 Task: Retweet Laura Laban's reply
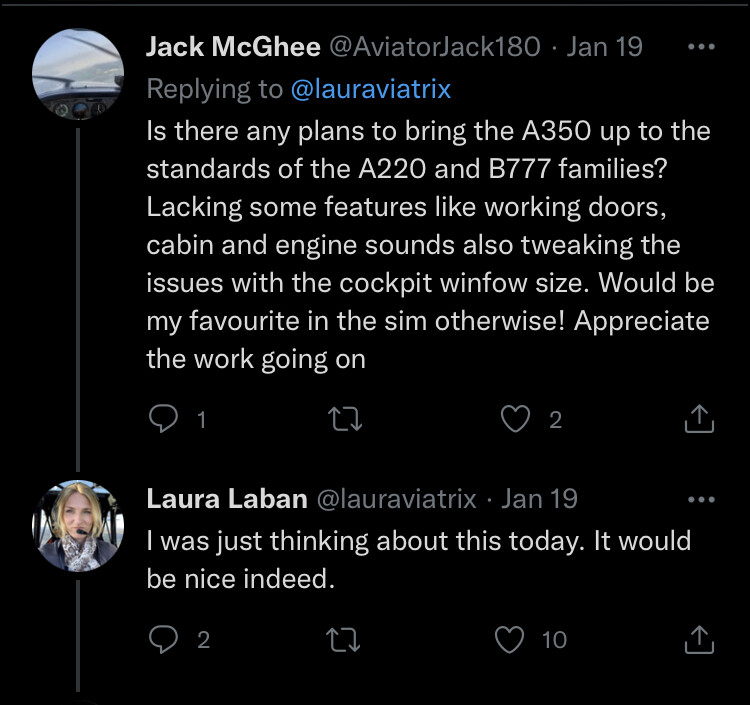346,639
